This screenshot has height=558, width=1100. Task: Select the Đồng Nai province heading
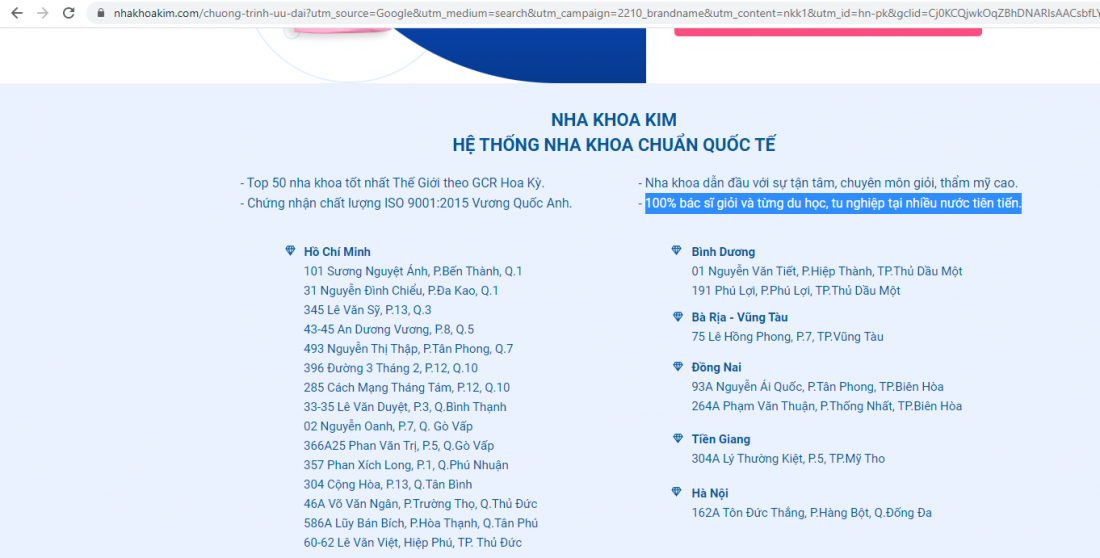pyautogui.click(x=716, y=367)
